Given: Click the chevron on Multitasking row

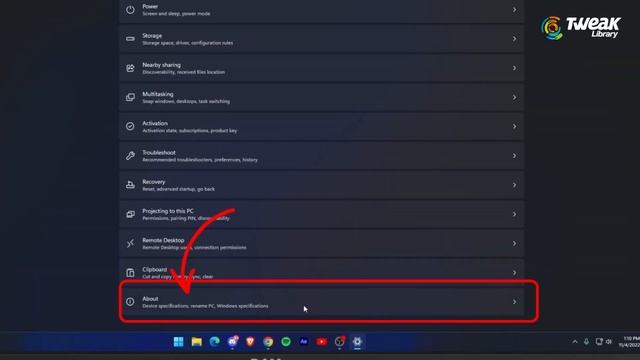Looking at the screenshot, I should point(514,97).
